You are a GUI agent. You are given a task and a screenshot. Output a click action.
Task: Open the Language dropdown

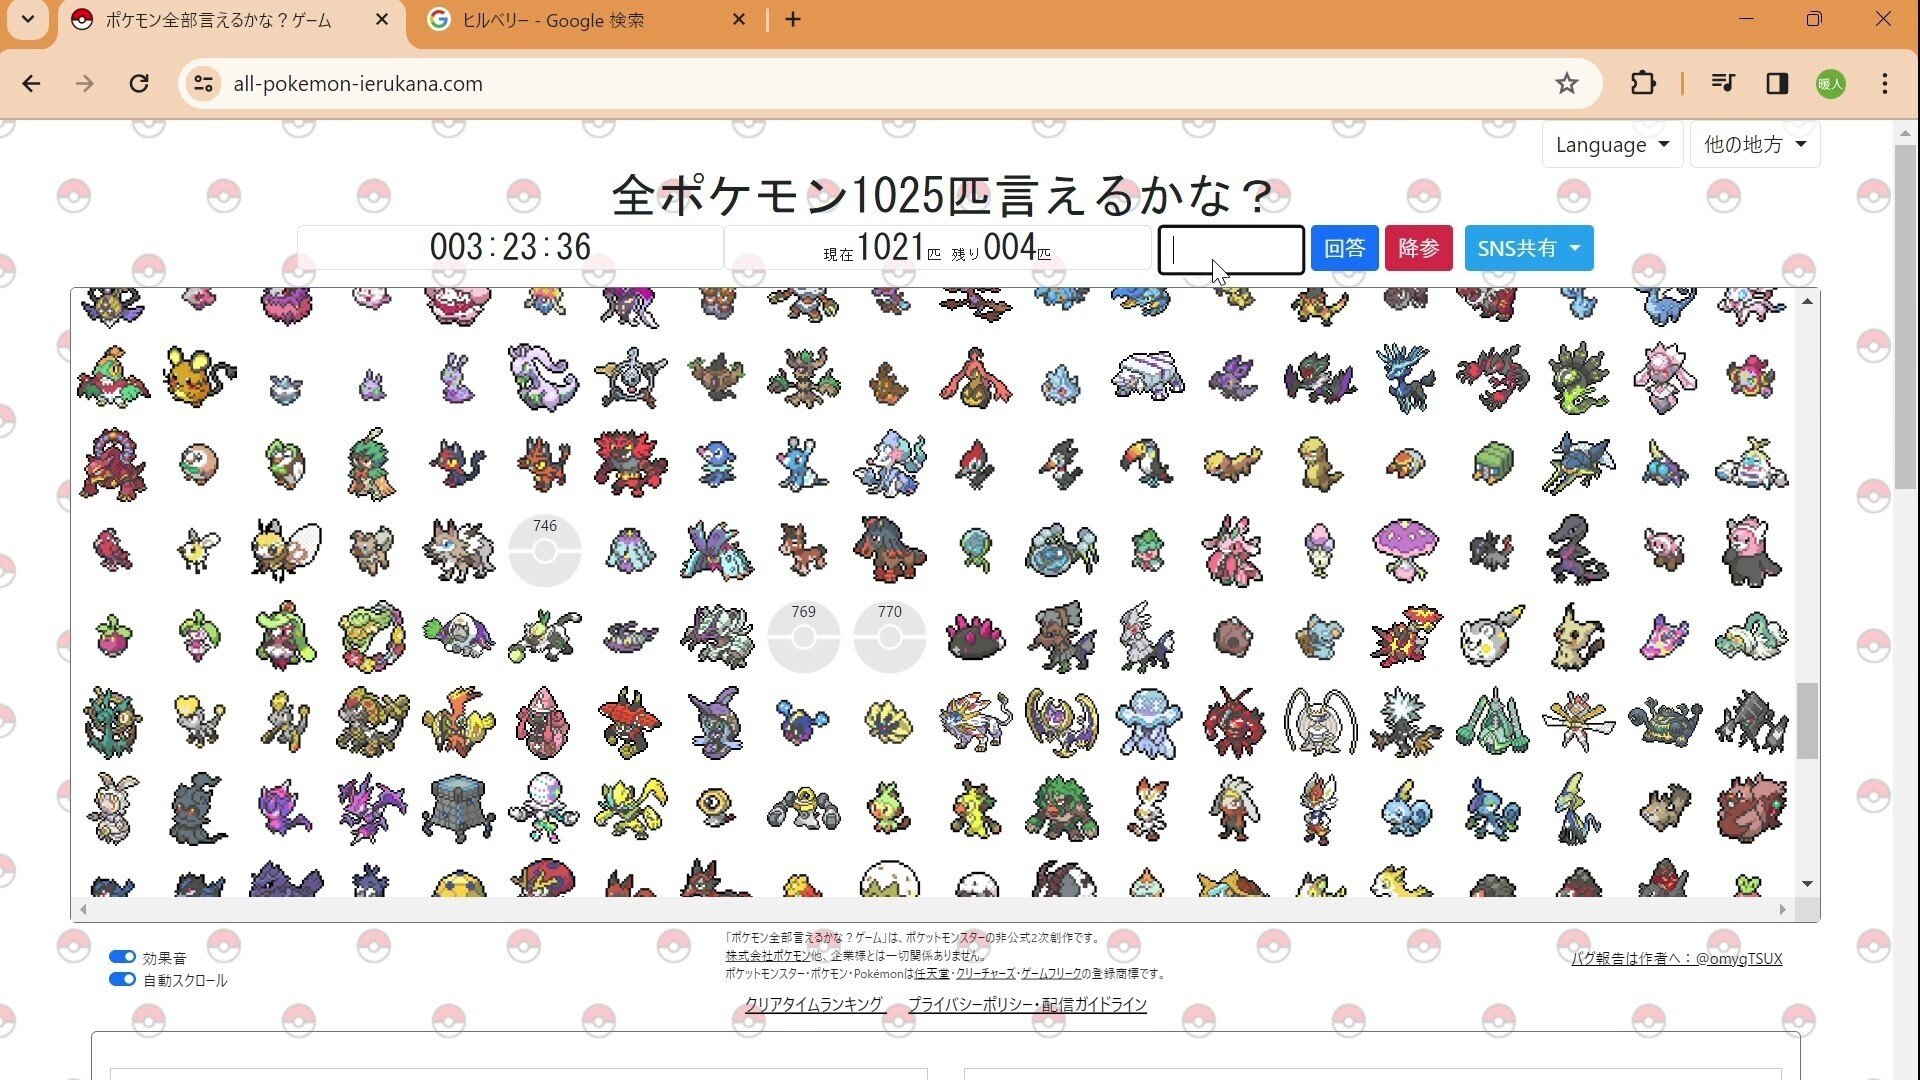click(1611, 144)
